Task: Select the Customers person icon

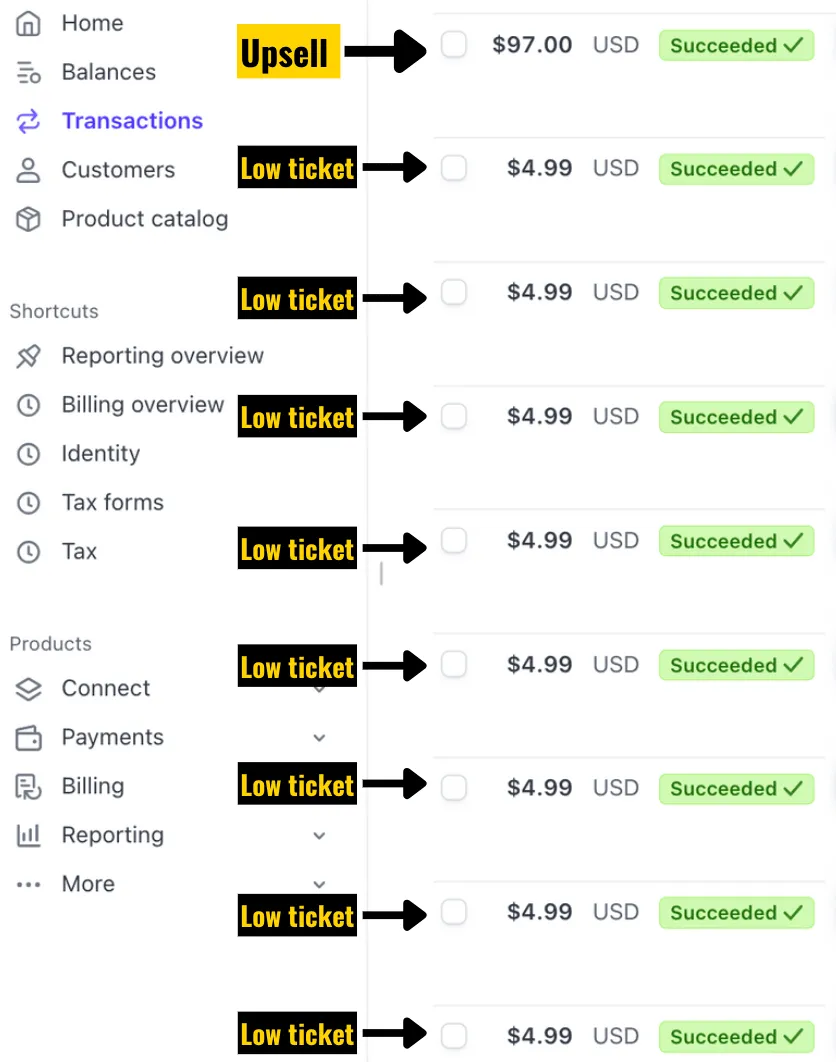Action: 28,171
